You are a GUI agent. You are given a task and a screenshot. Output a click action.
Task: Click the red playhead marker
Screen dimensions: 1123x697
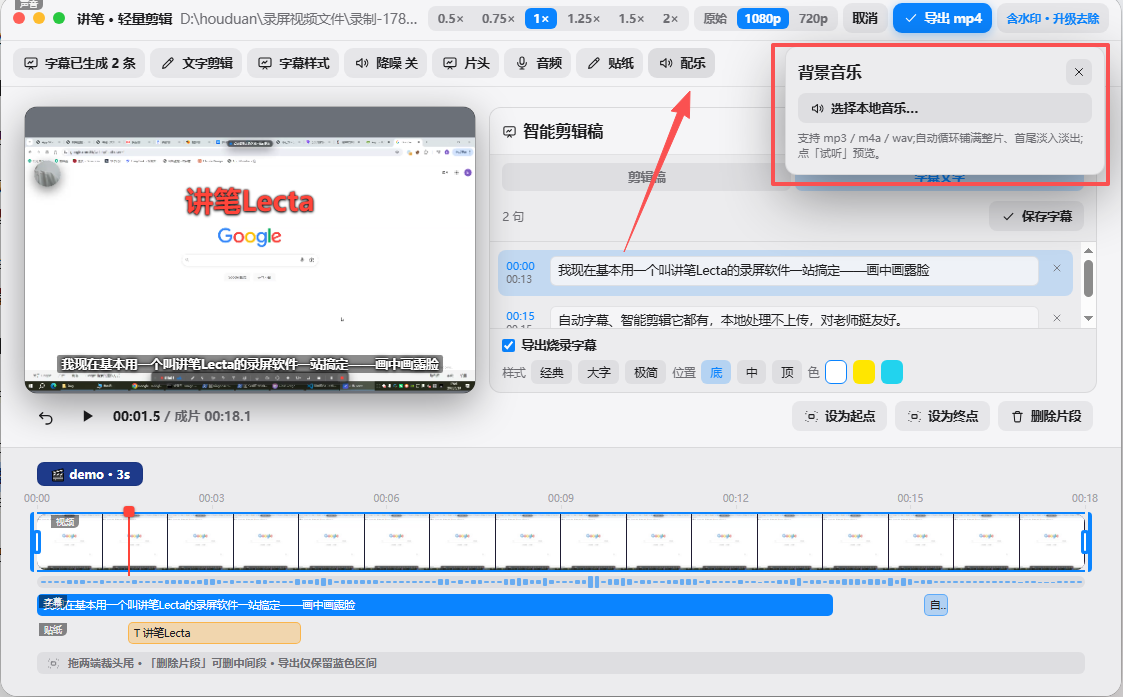tap(129, 511)
